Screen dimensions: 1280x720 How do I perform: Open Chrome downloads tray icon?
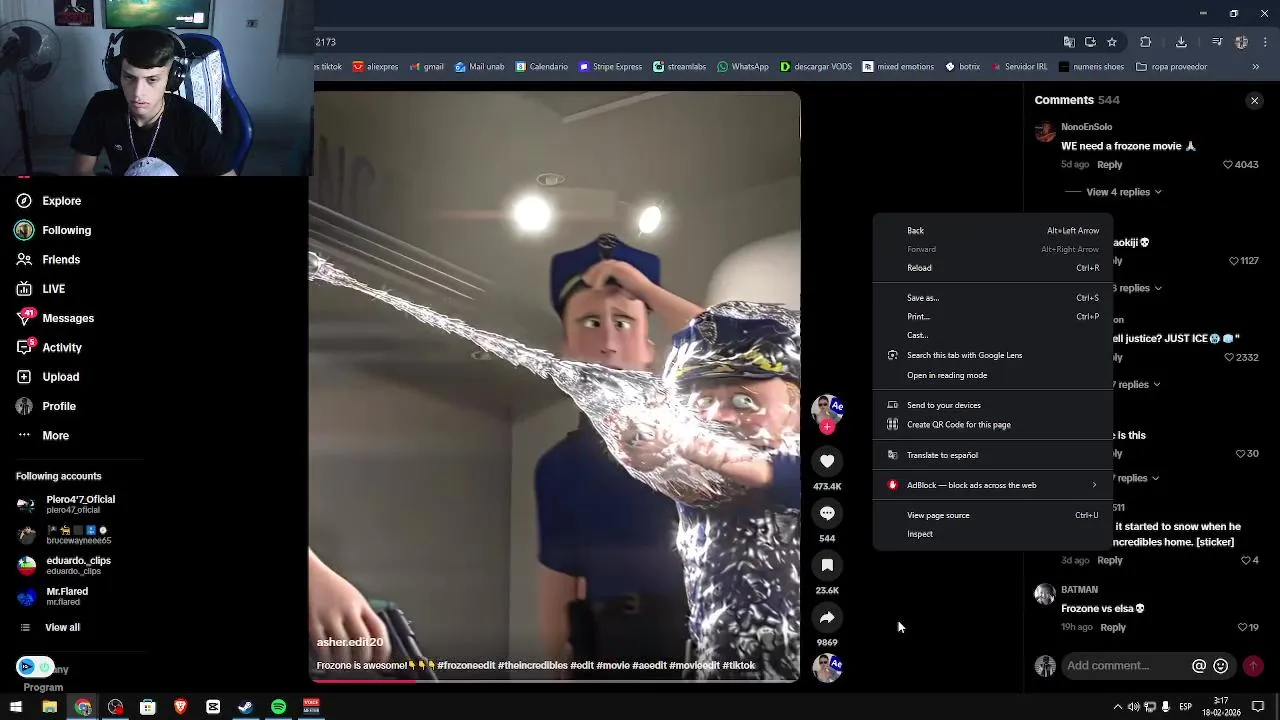coord(1181,42)
